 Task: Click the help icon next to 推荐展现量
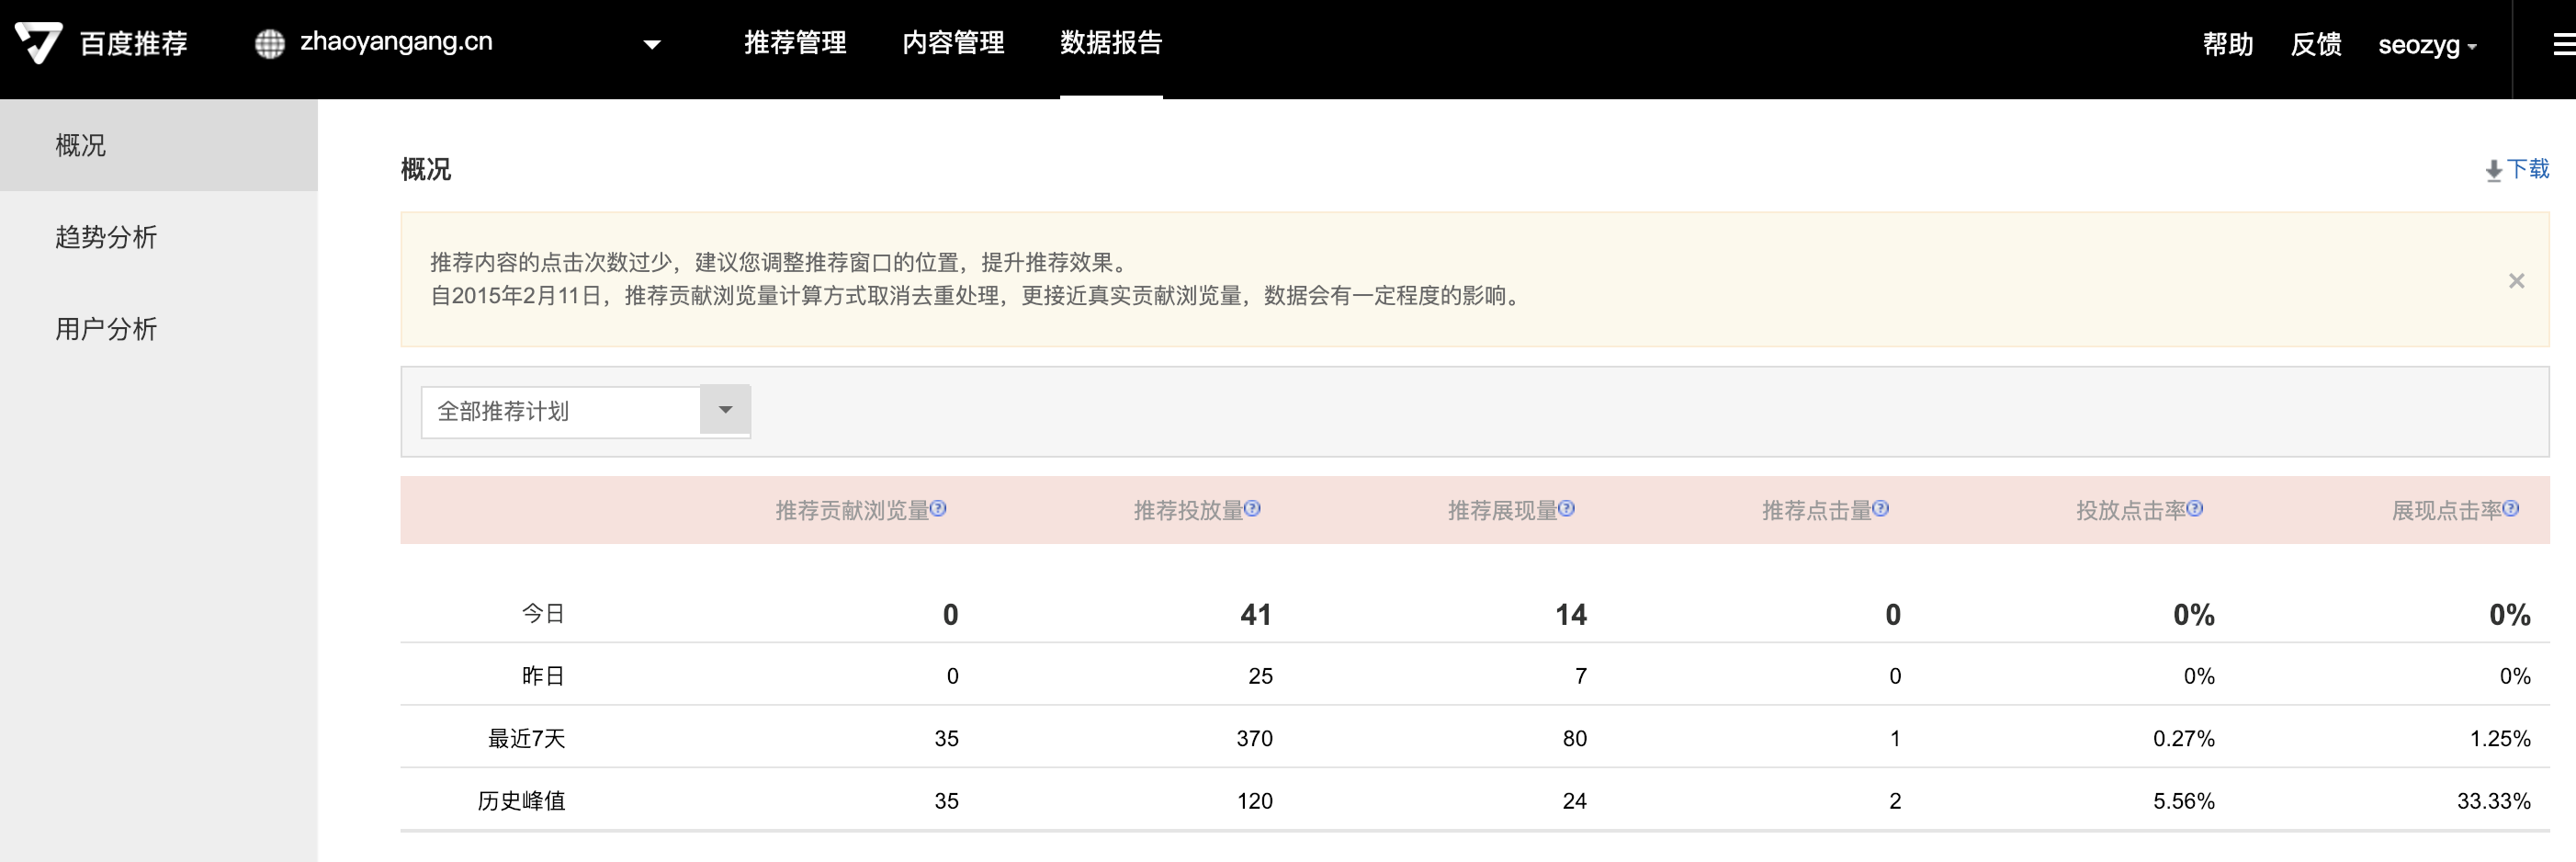click(x=1566, y=509)
